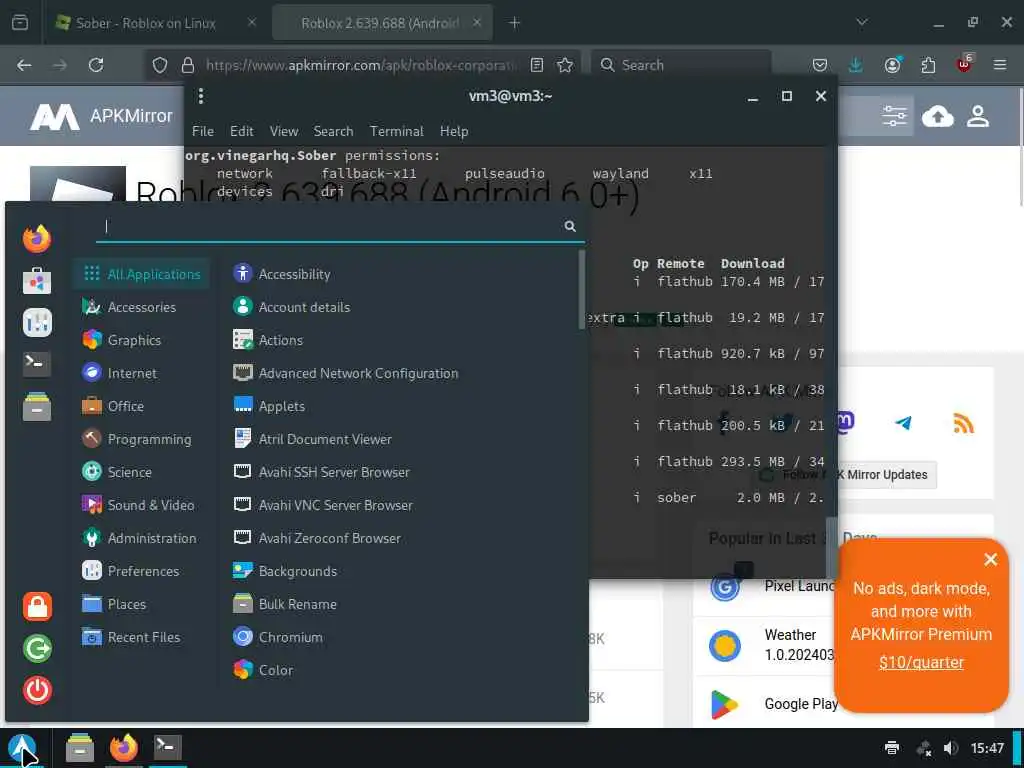Select the Sound & Video category
This screenshot has height=768, width=1024.
pos(142,505)
